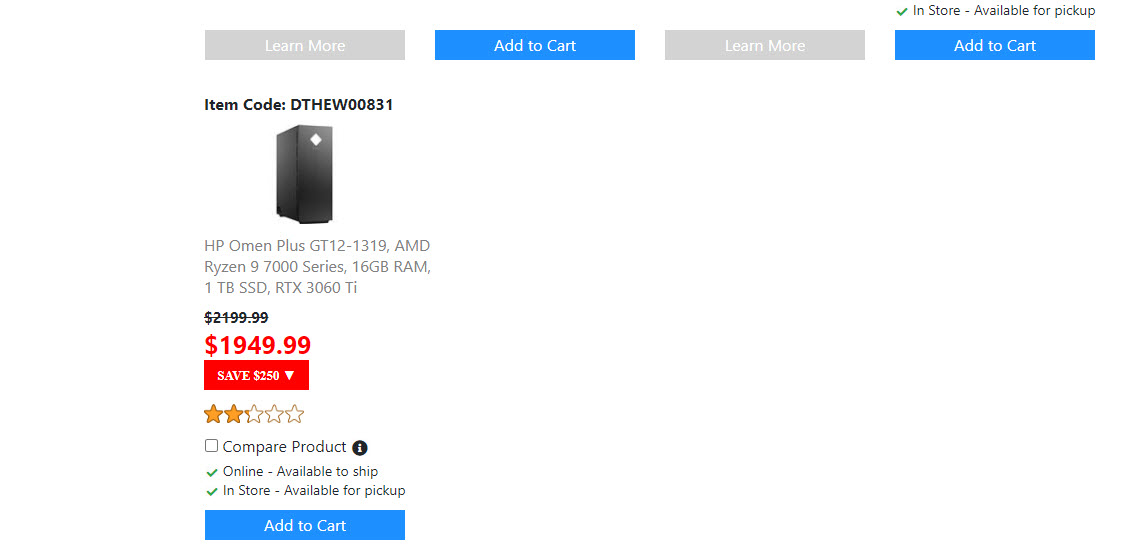Click the second filled rating star
This screenshot has width=1141, height=556.
[x=233, y=414]
